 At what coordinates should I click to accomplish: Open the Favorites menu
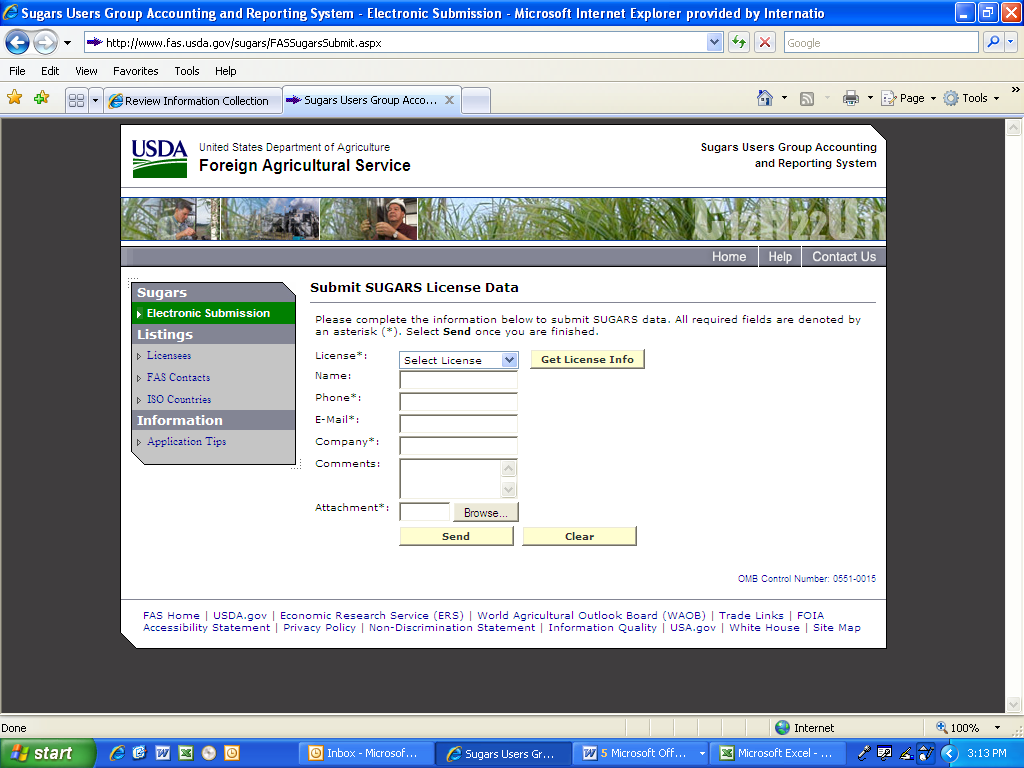click(x=135, y=71)
